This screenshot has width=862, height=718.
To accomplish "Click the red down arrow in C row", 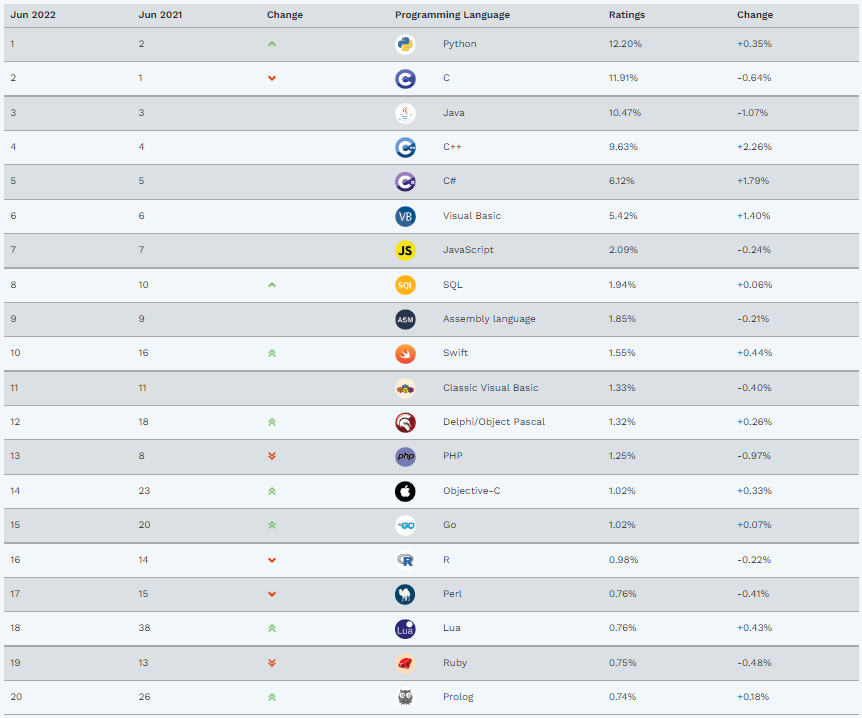I will pyautogui.click(x=272, y=78).
